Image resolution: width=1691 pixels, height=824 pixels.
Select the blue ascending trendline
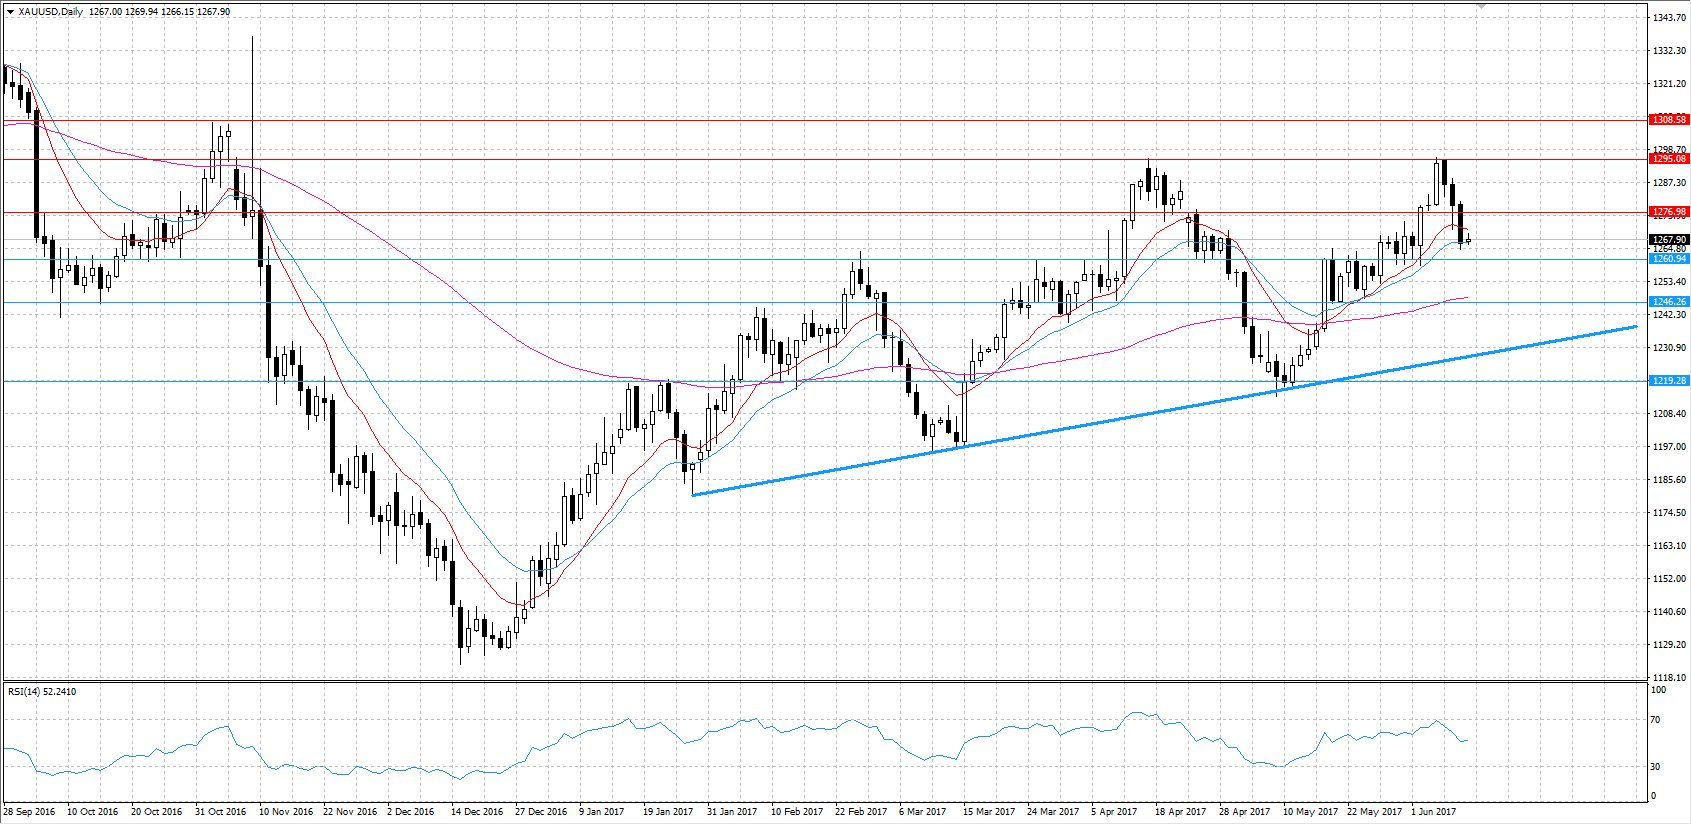(1164, 410)
